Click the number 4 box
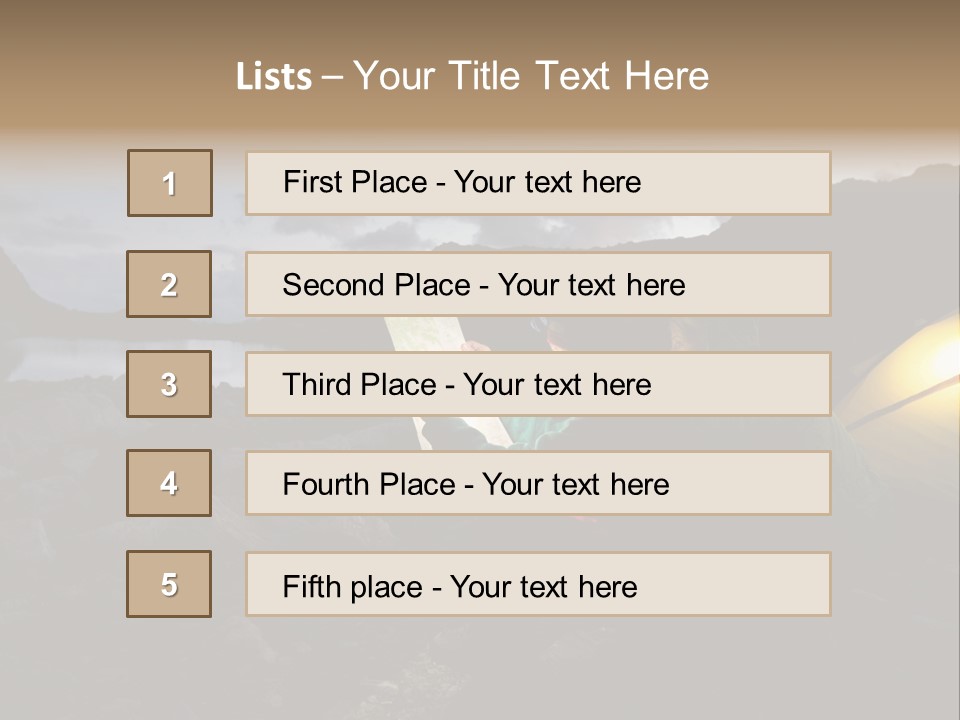The width and height of the screenshot is (960, 720). (x=169, y=483)
